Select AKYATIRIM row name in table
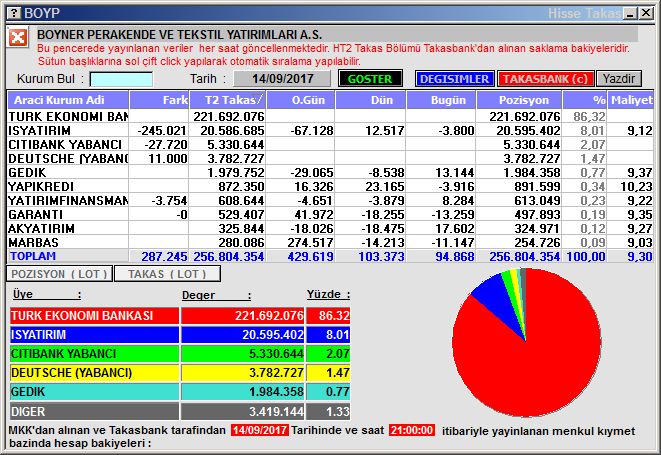 (42, 229)
